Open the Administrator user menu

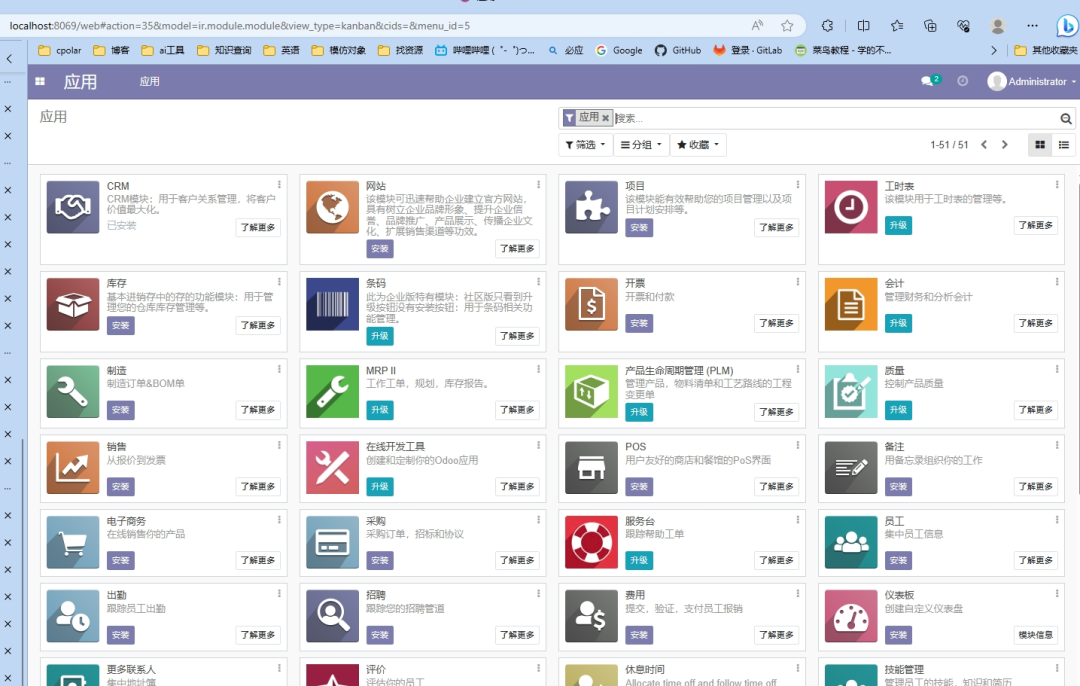coord(1032,82)
